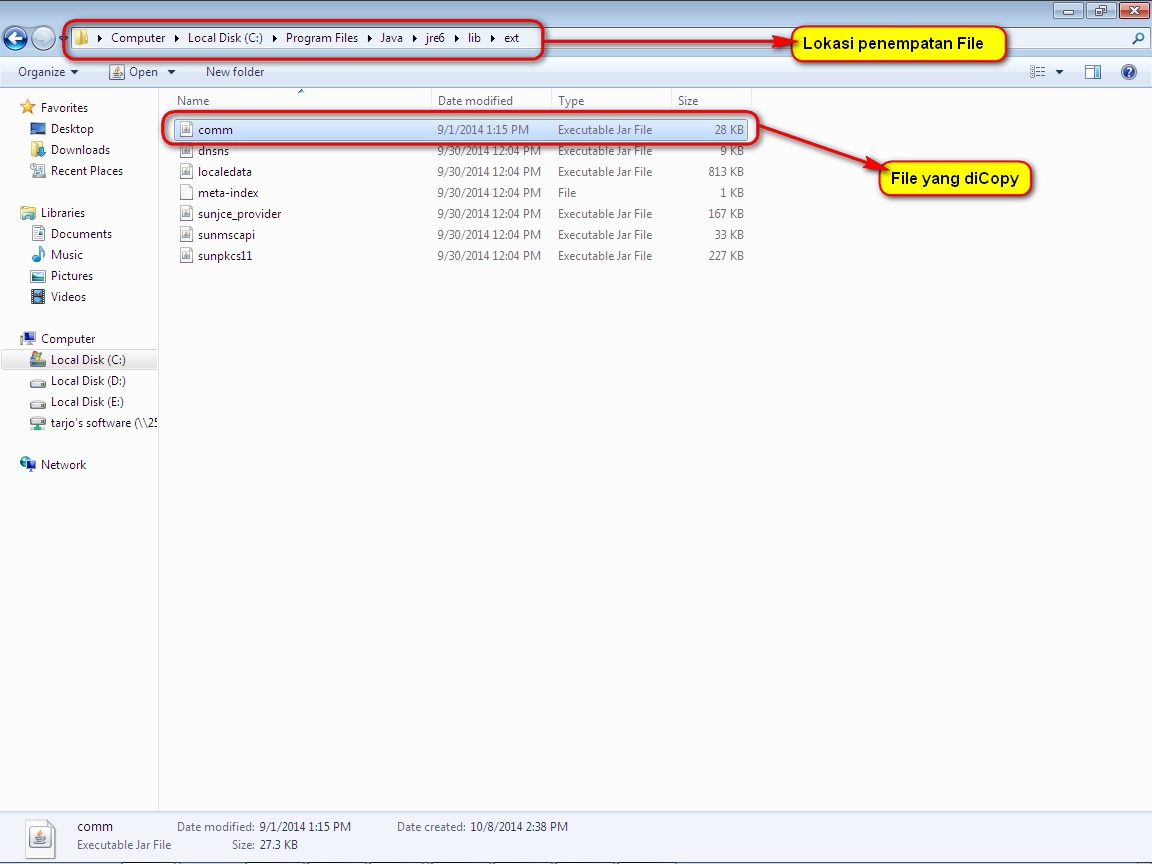Toggle the preview pane icon

click(1092, 72)
